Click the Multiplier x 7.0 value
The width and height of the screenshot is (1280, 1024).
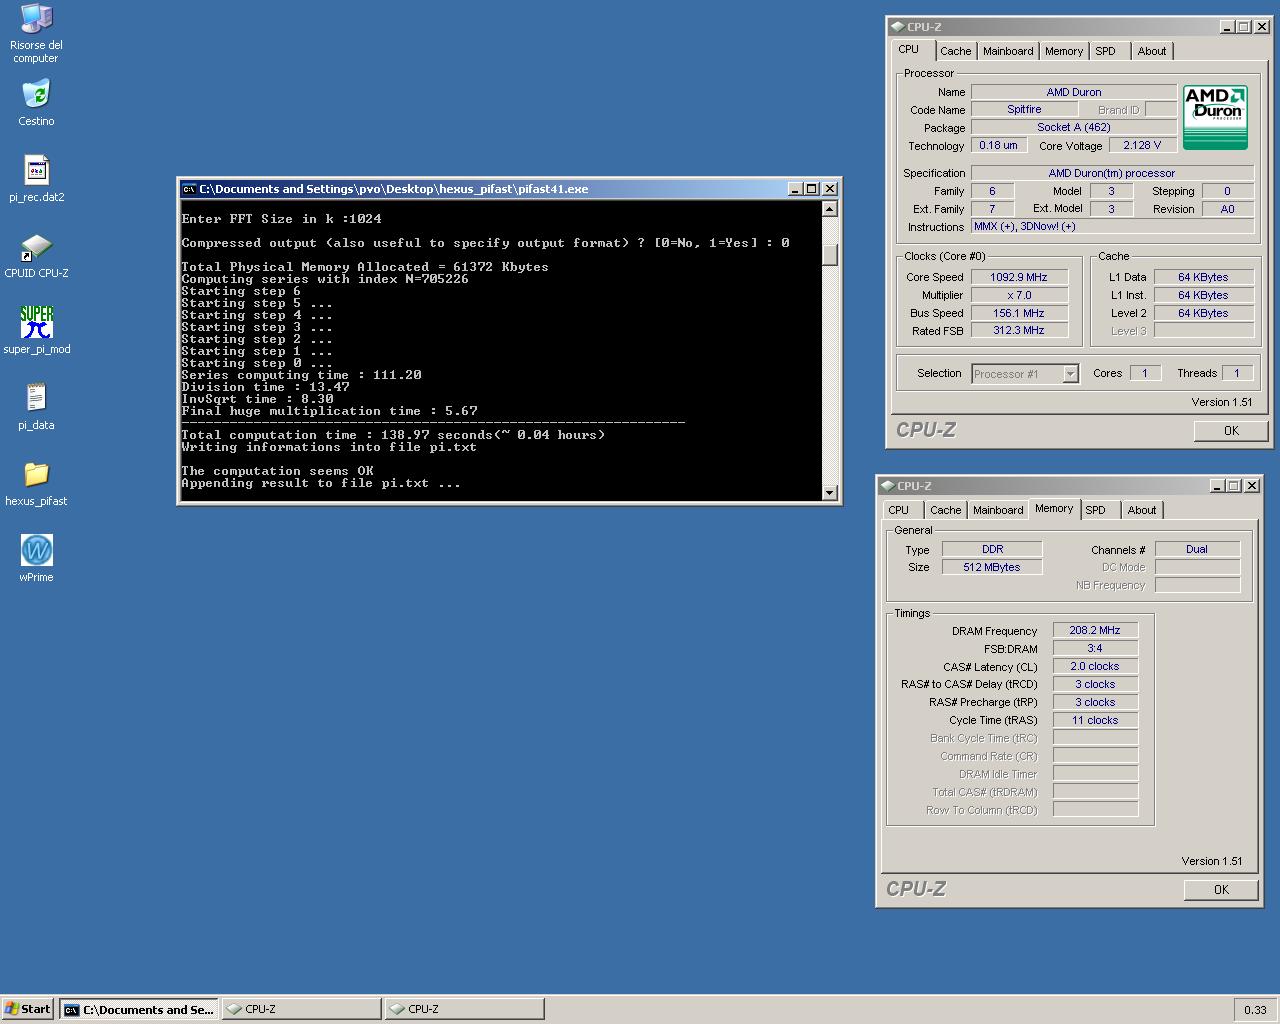coord(1019,295)
